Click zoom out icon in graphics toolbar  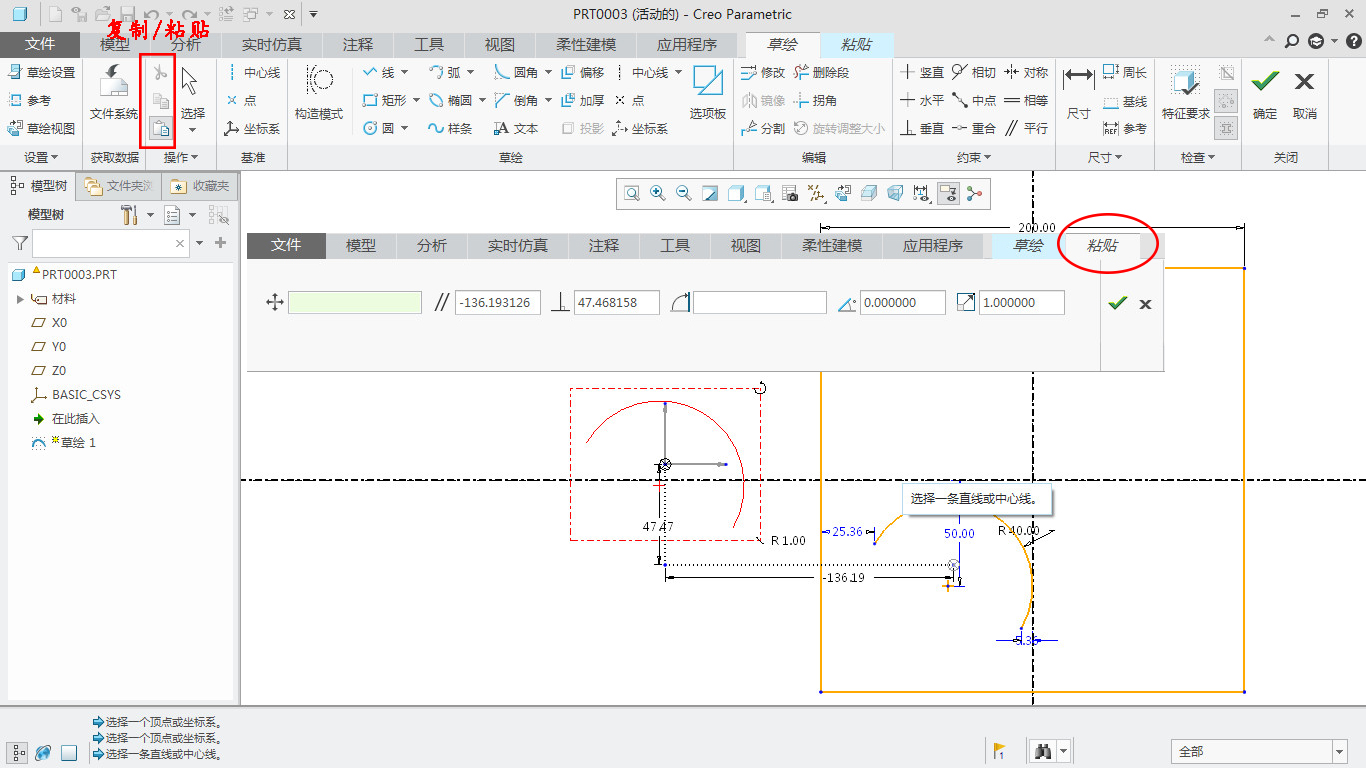684,194
